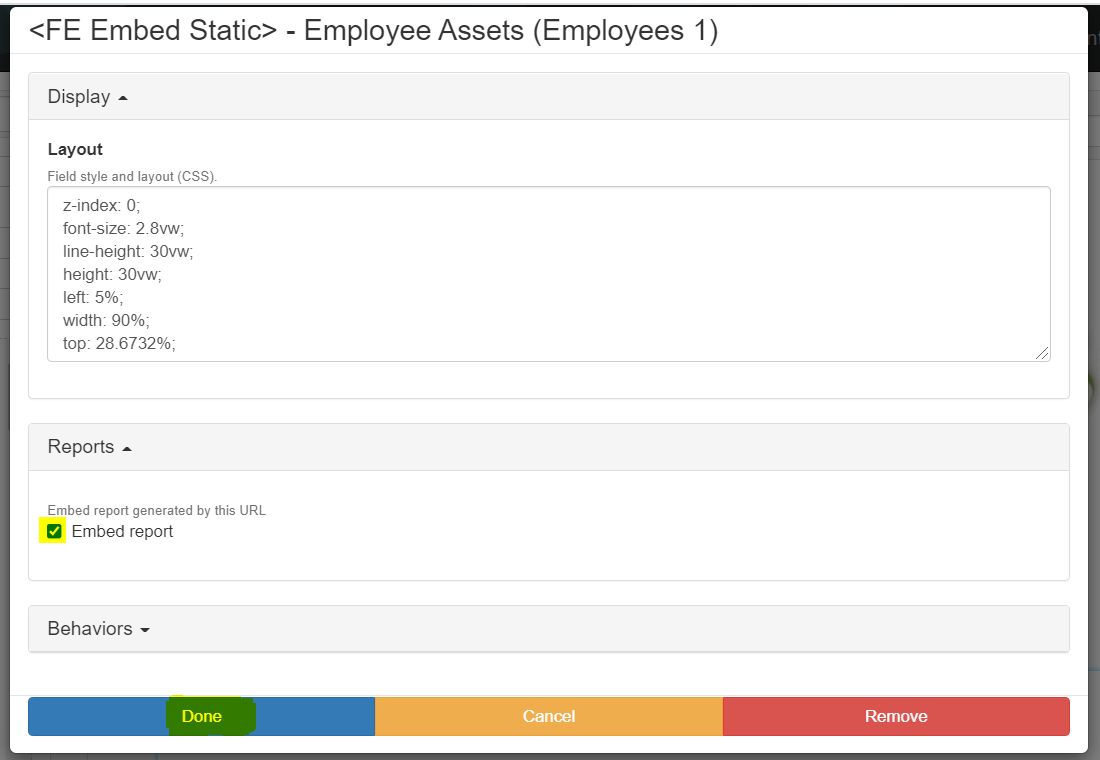Image resolution: width=1100 pixels, height=760 pixels.
Task: Click the 'top: 28.6732%;' line
Action: 119,343
